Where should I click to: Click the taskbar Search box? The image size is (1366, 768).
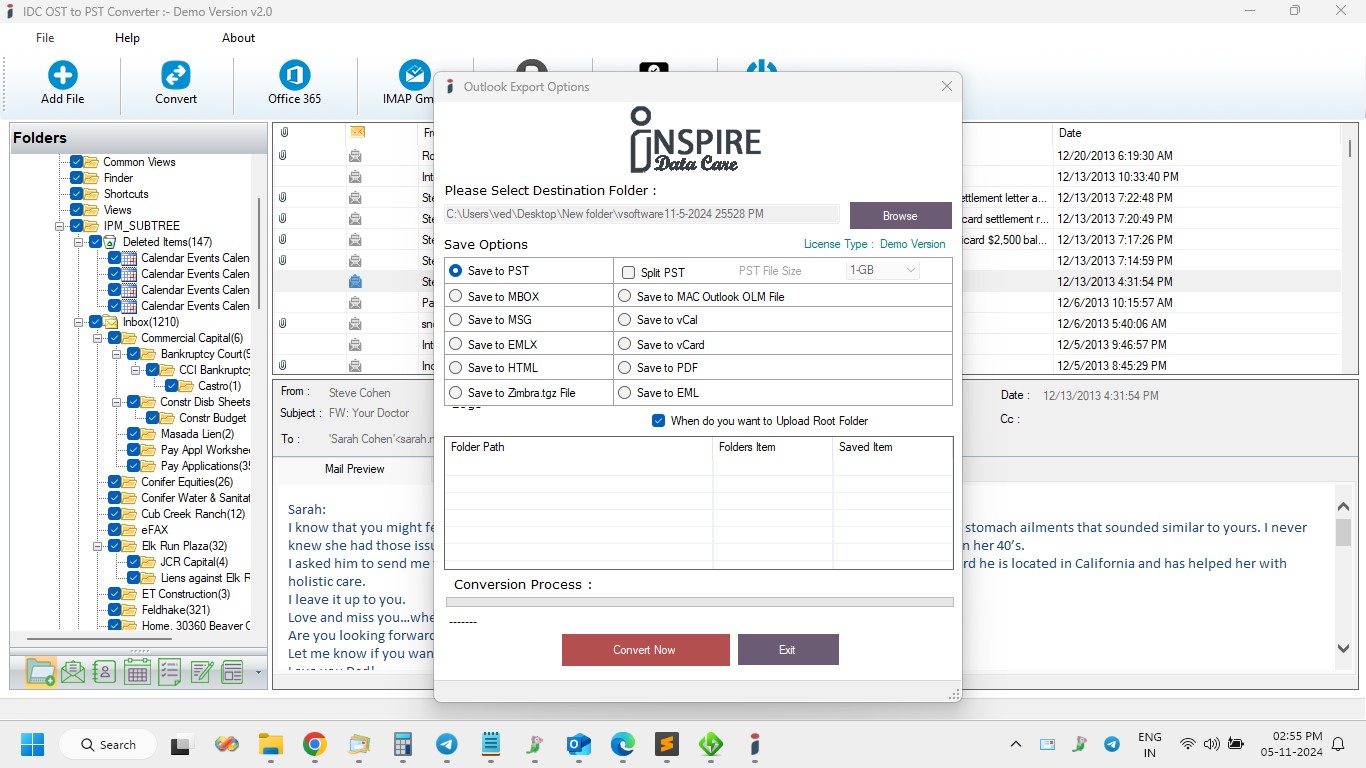107,744
